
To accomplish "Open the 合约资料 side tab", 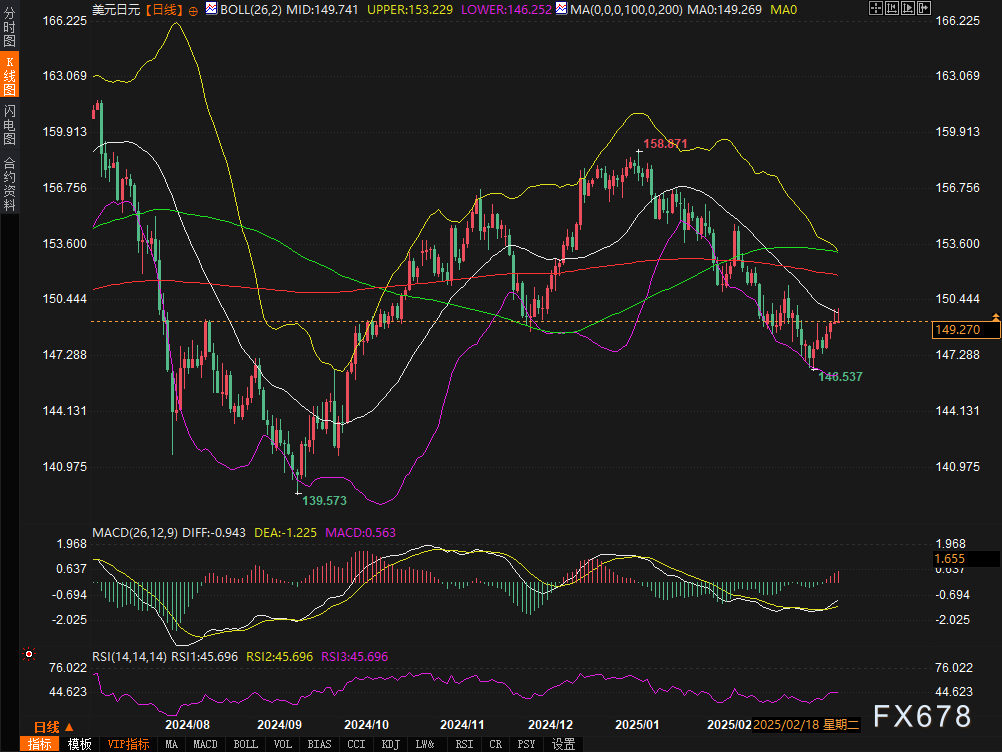I will point(9,183).
